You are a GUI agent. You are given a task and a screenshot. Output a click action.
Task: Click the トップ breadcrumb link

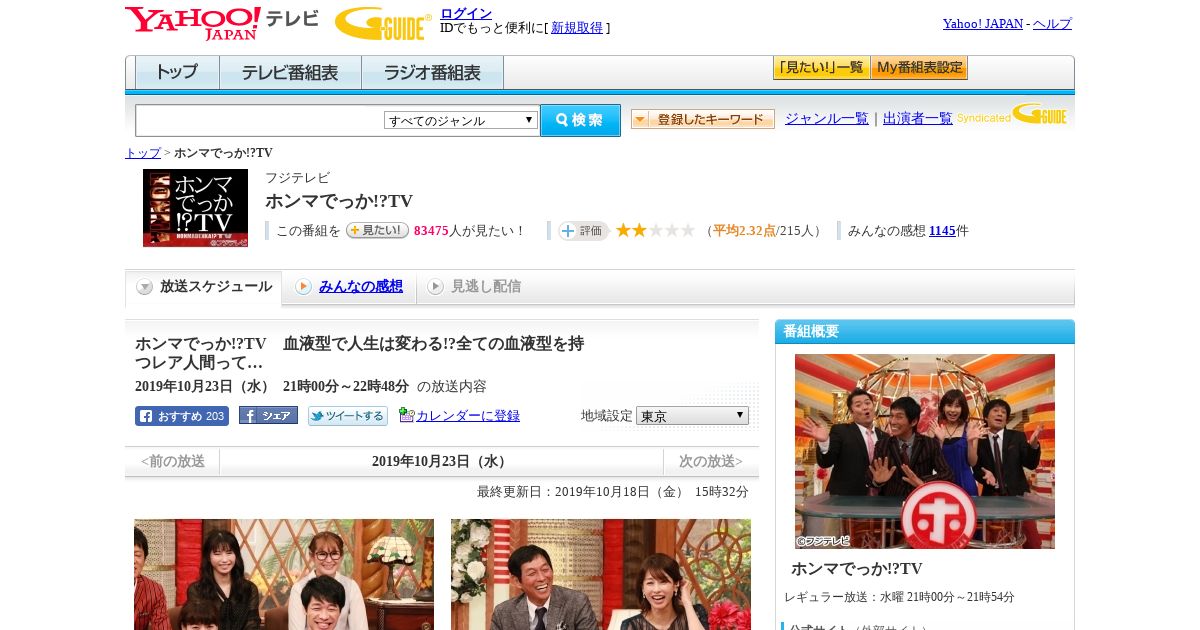pos(143,153)
